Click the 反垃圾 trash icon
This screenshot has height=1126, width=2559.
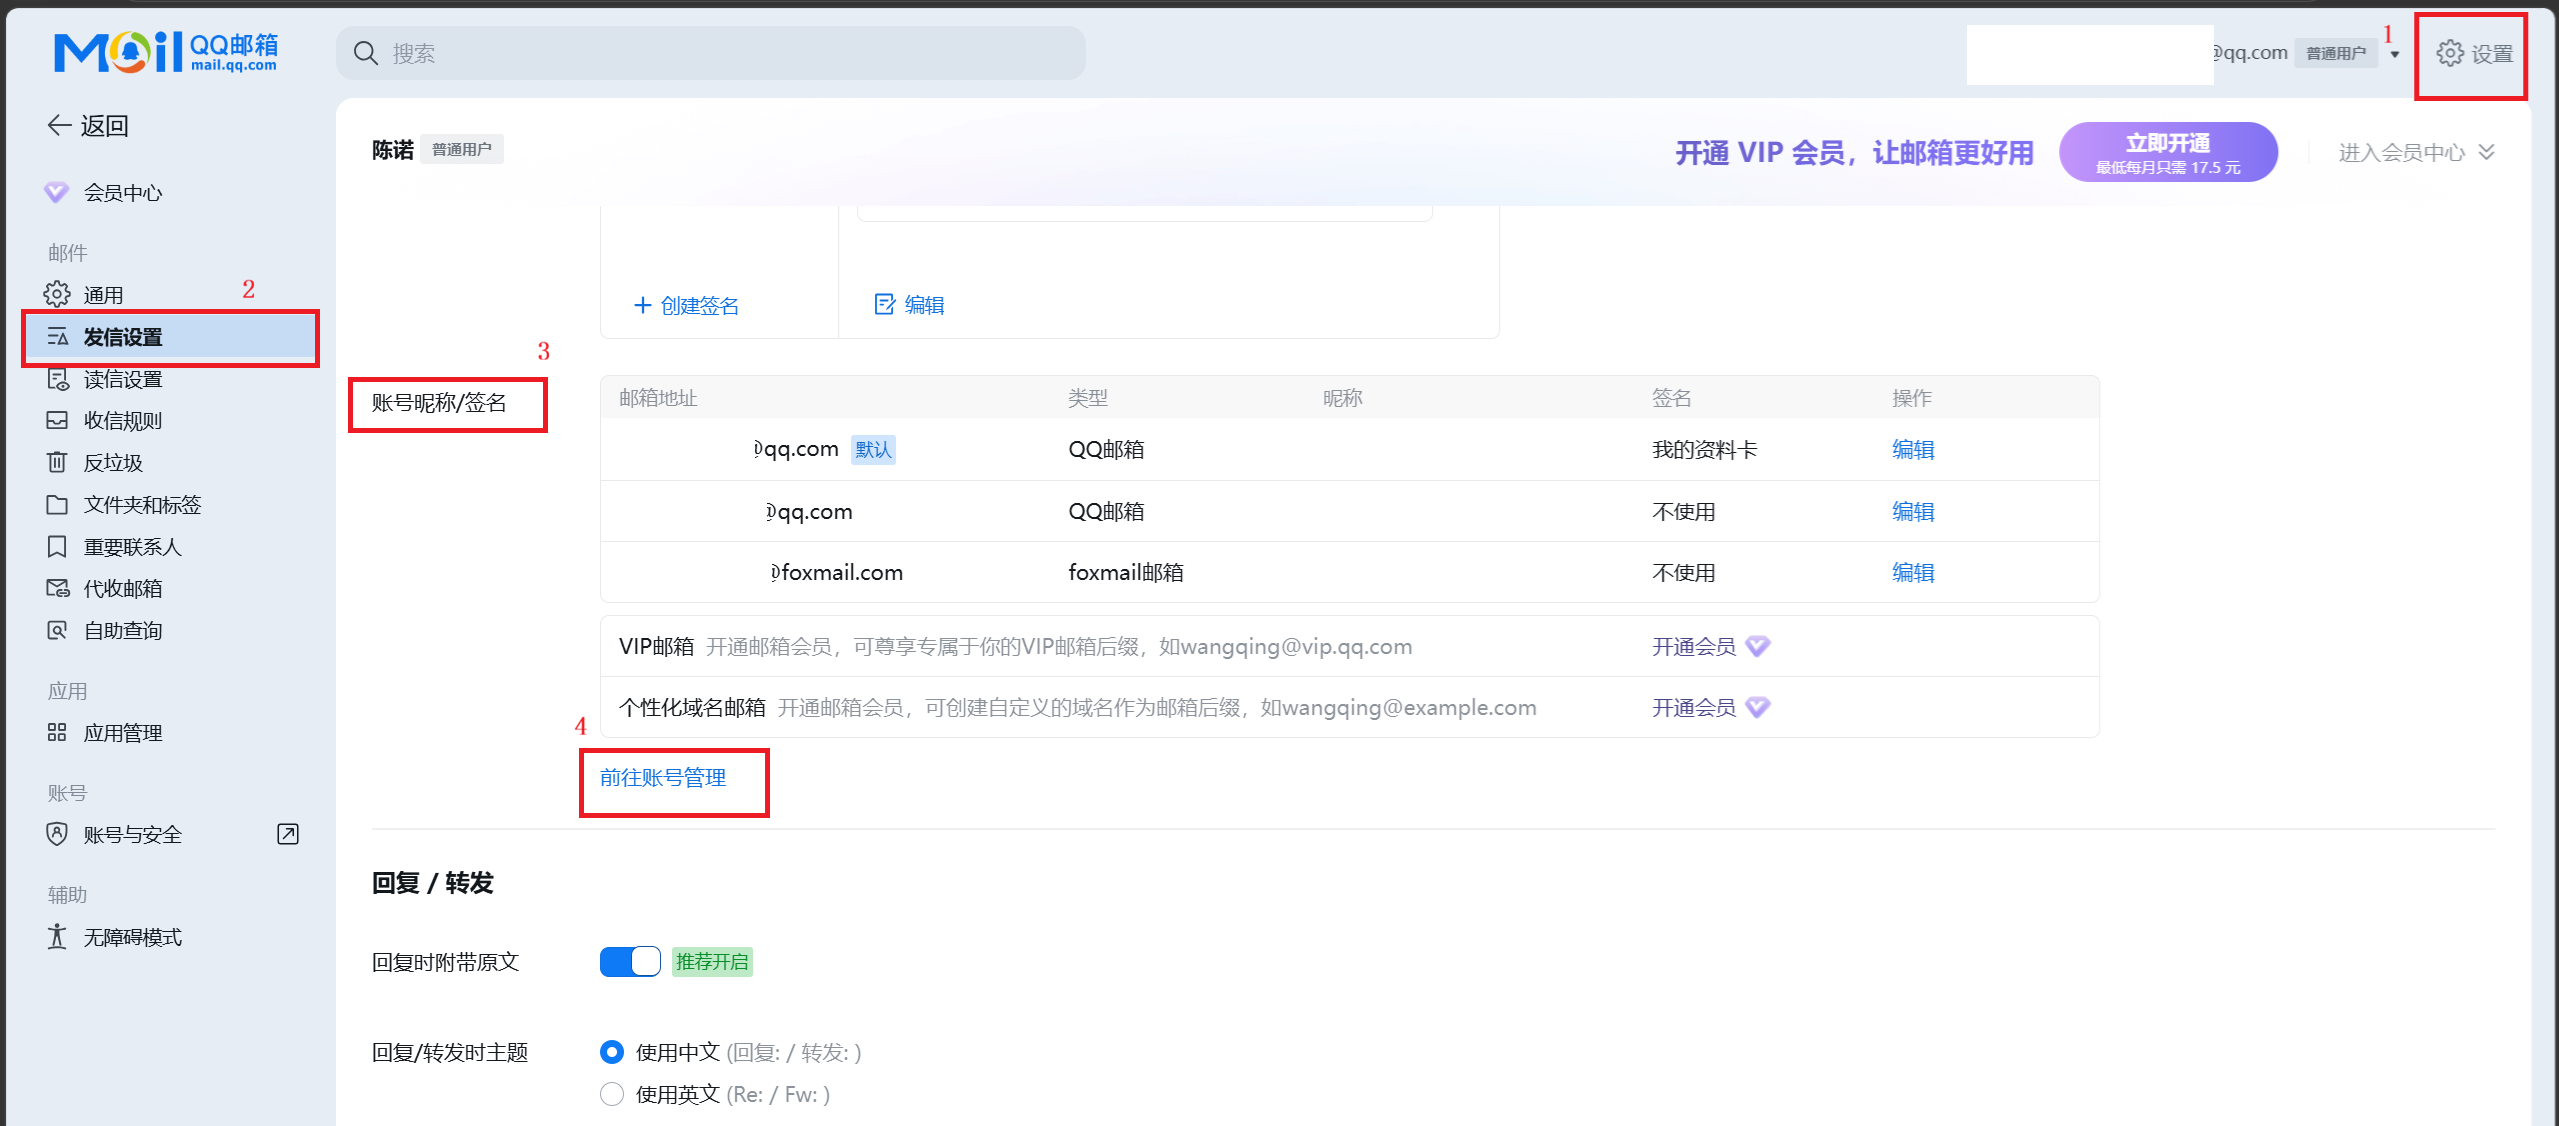point(57,462)
